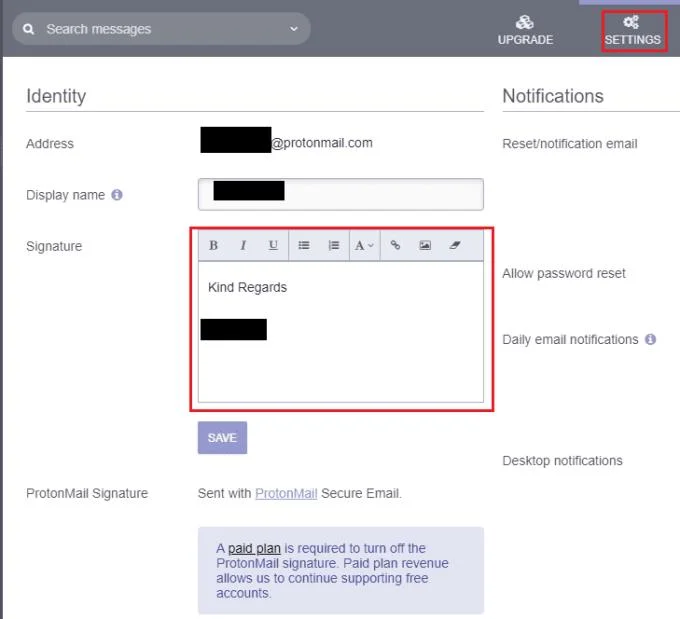Apply italic formatting in signature editor
The height and width of the screenshot is (619, 680).
[x=243, y=246]
